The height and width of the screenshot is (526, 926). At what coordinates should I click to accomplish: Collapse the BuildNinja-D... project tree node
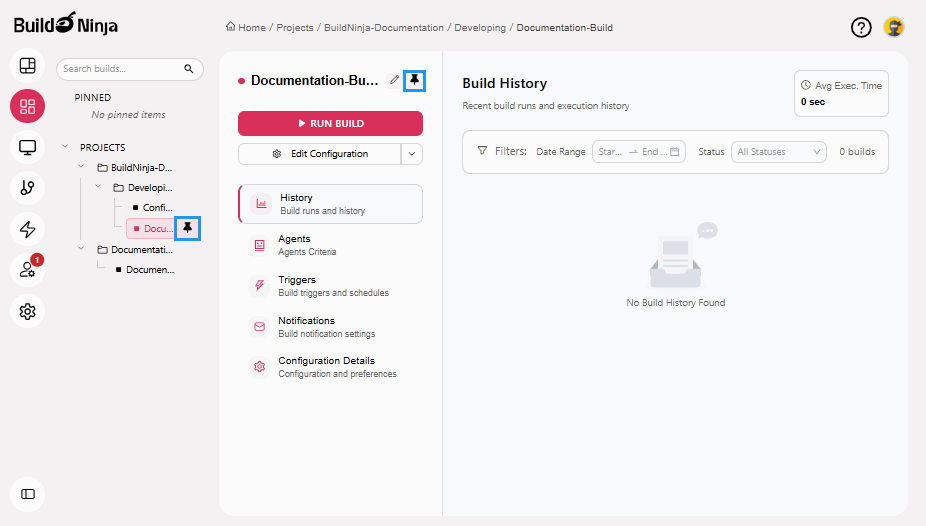point(81,167)
